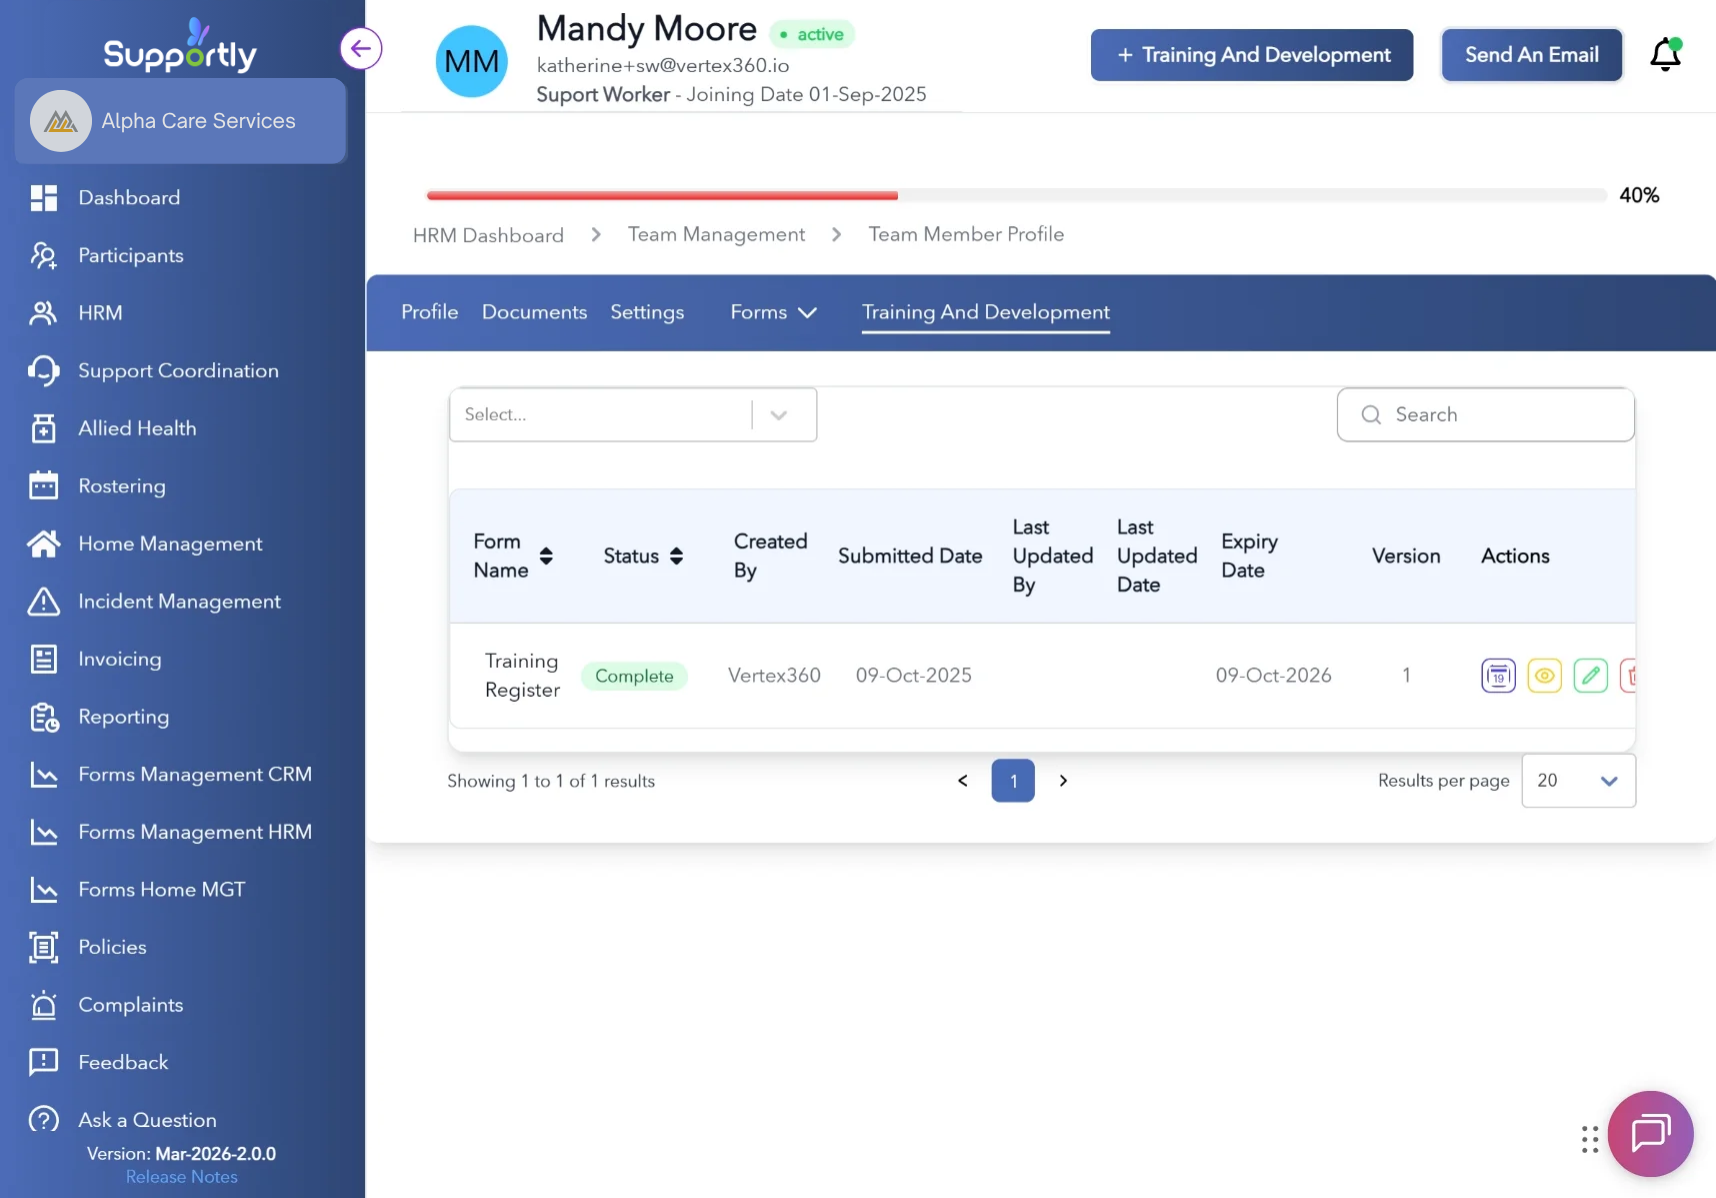1716x1198 pixels.
Task: Open the Release Notes link
Action: (x=182, y=1177)
